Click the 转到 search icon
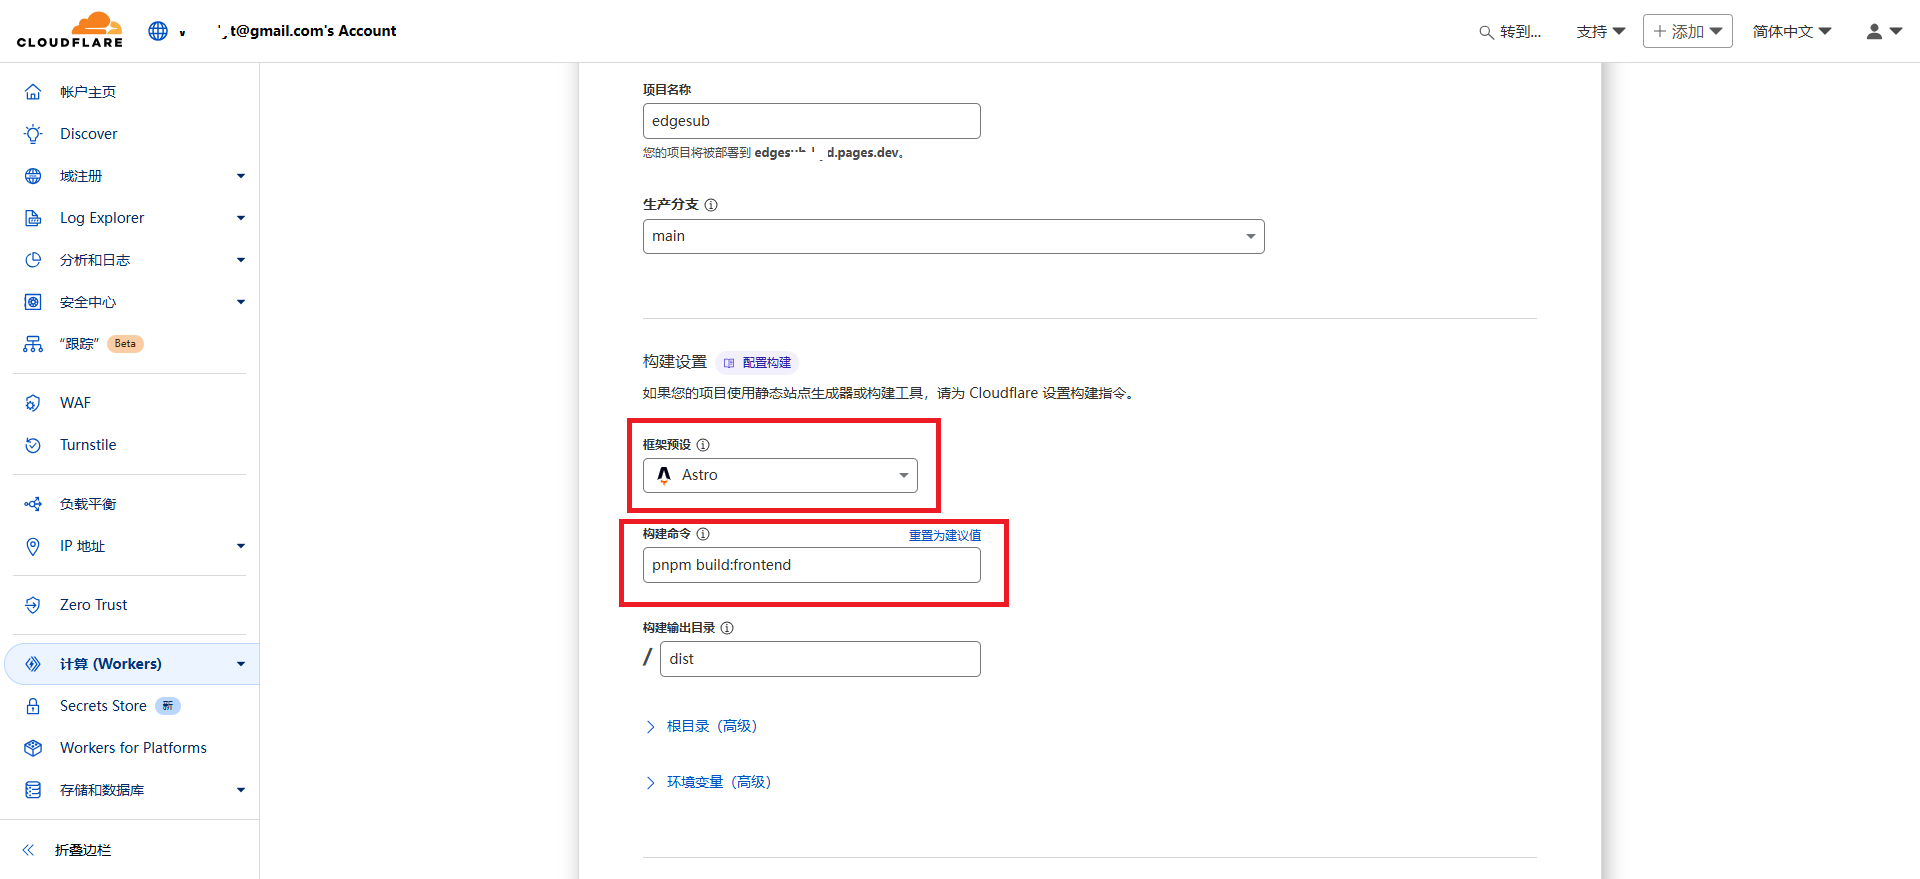 point(1486,32)
